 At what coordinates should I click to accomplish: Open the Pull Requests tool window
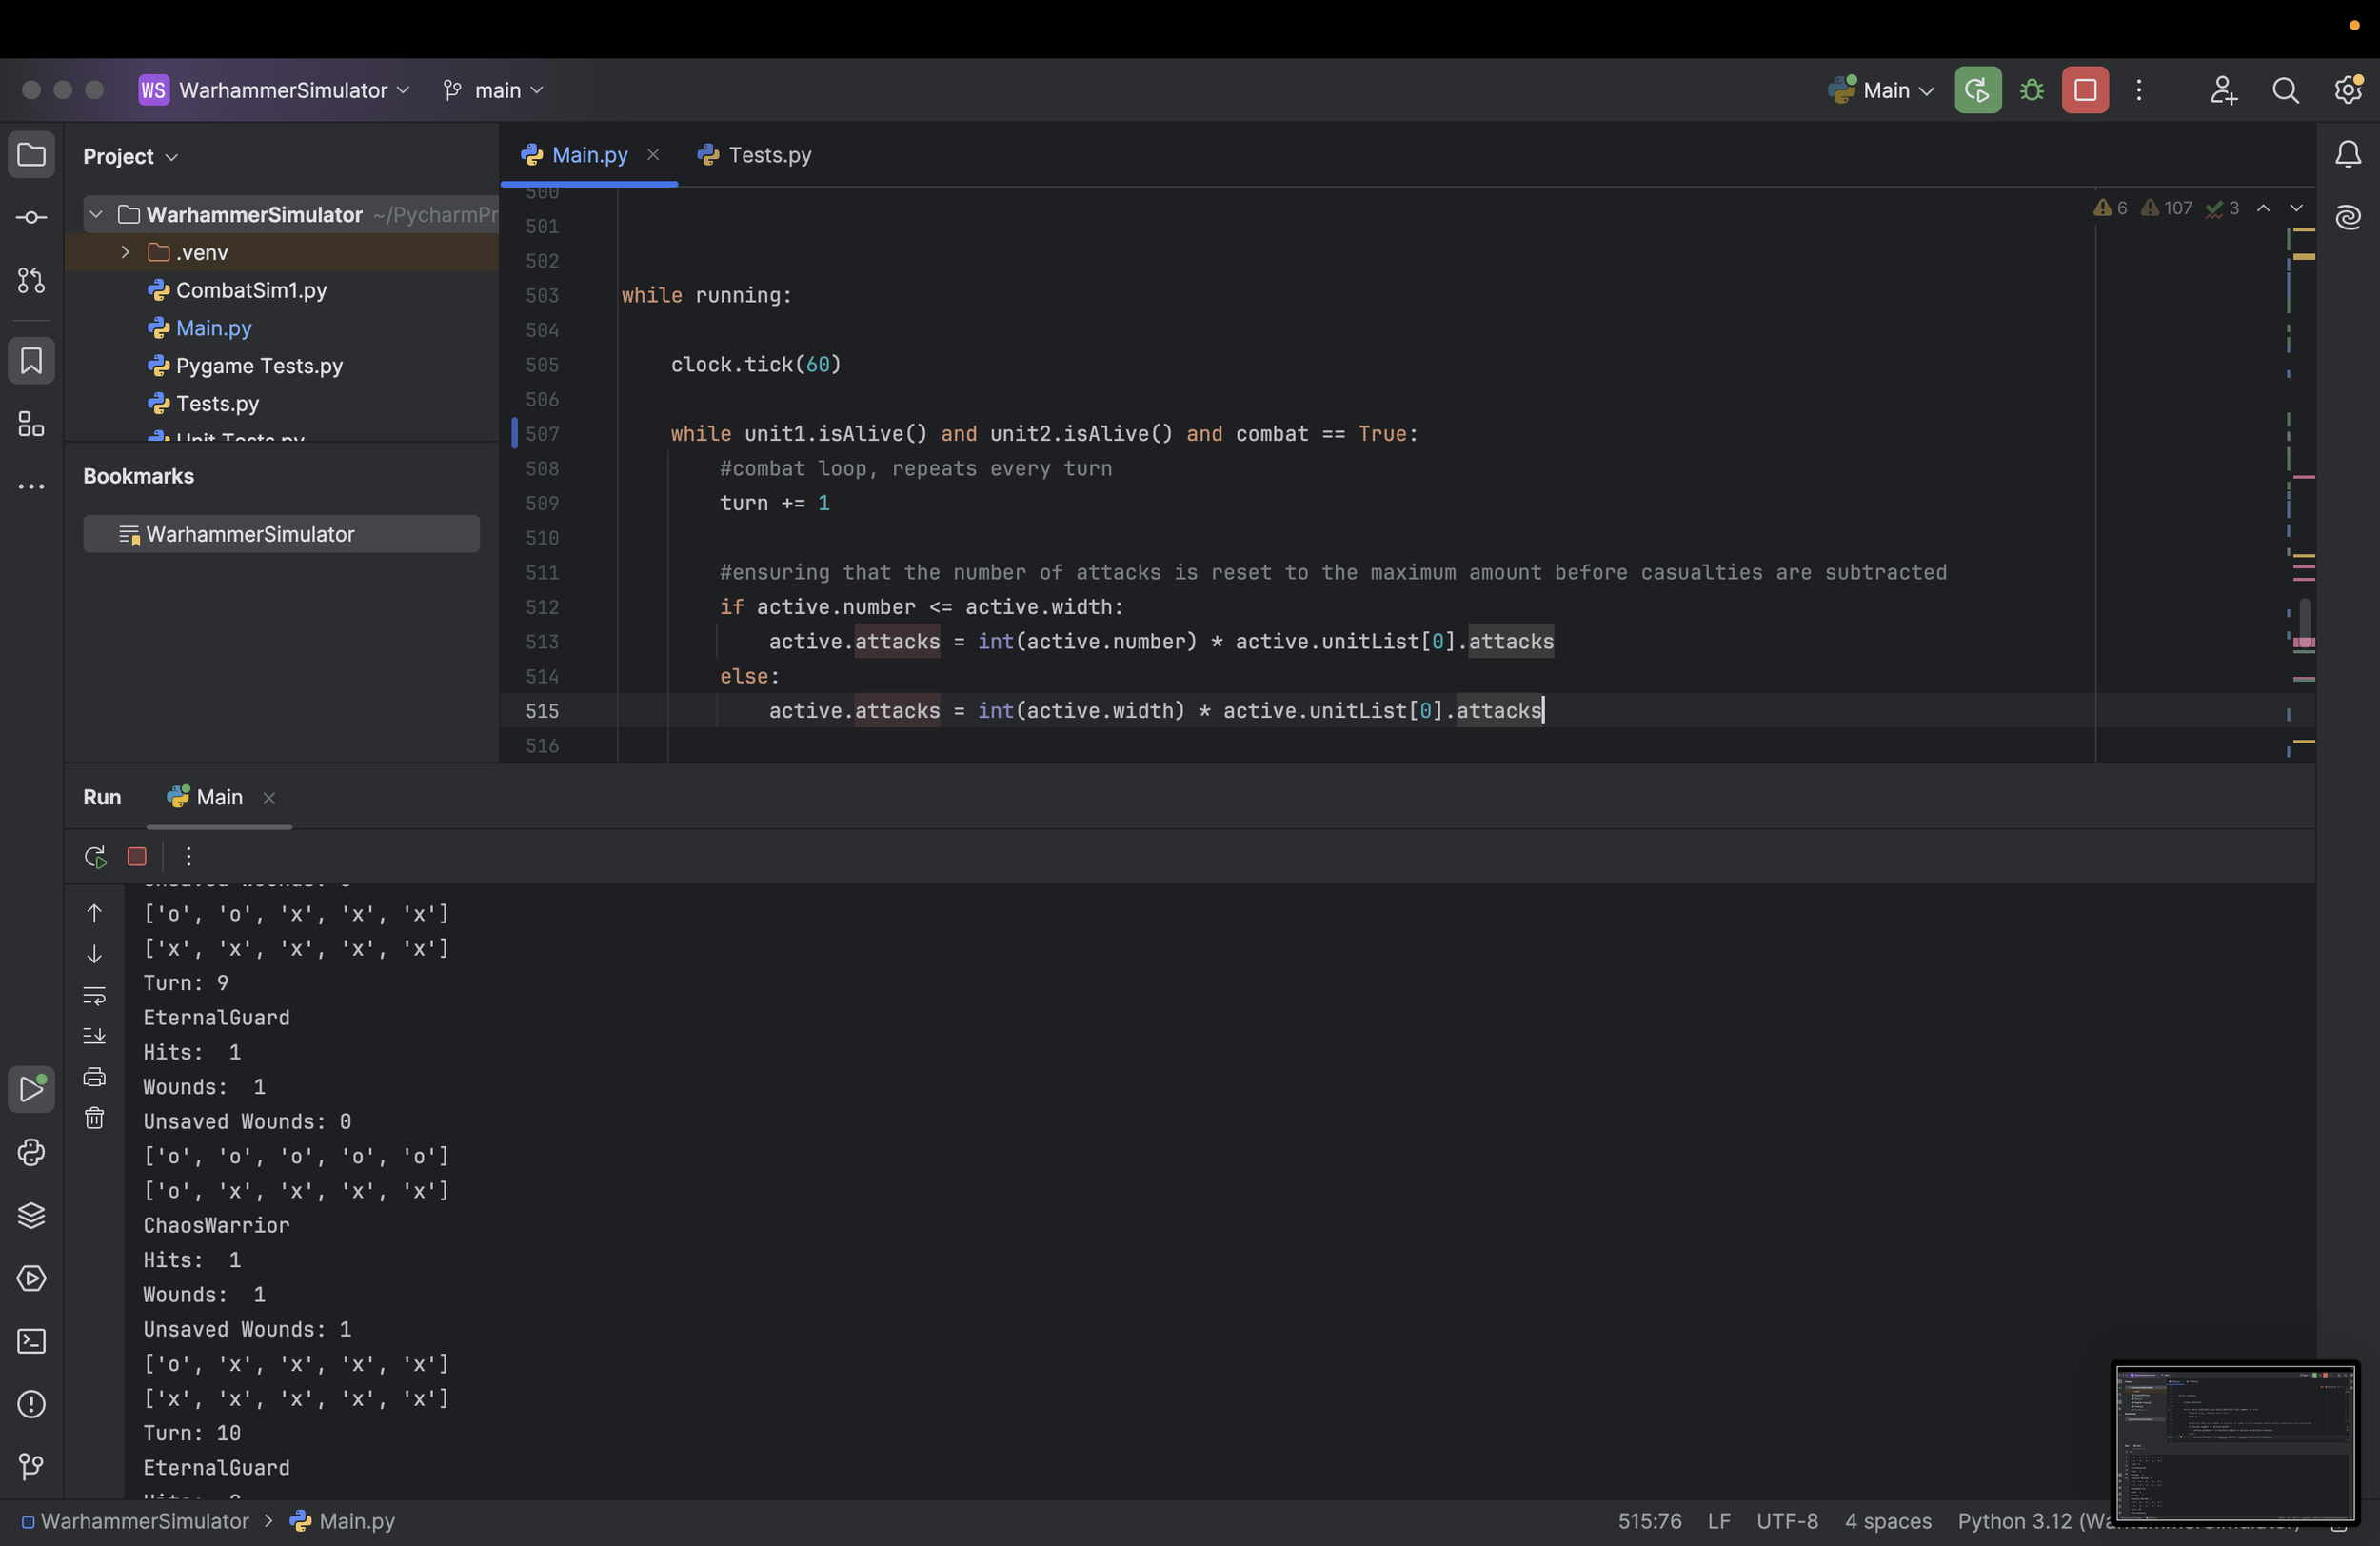[31, 281]
